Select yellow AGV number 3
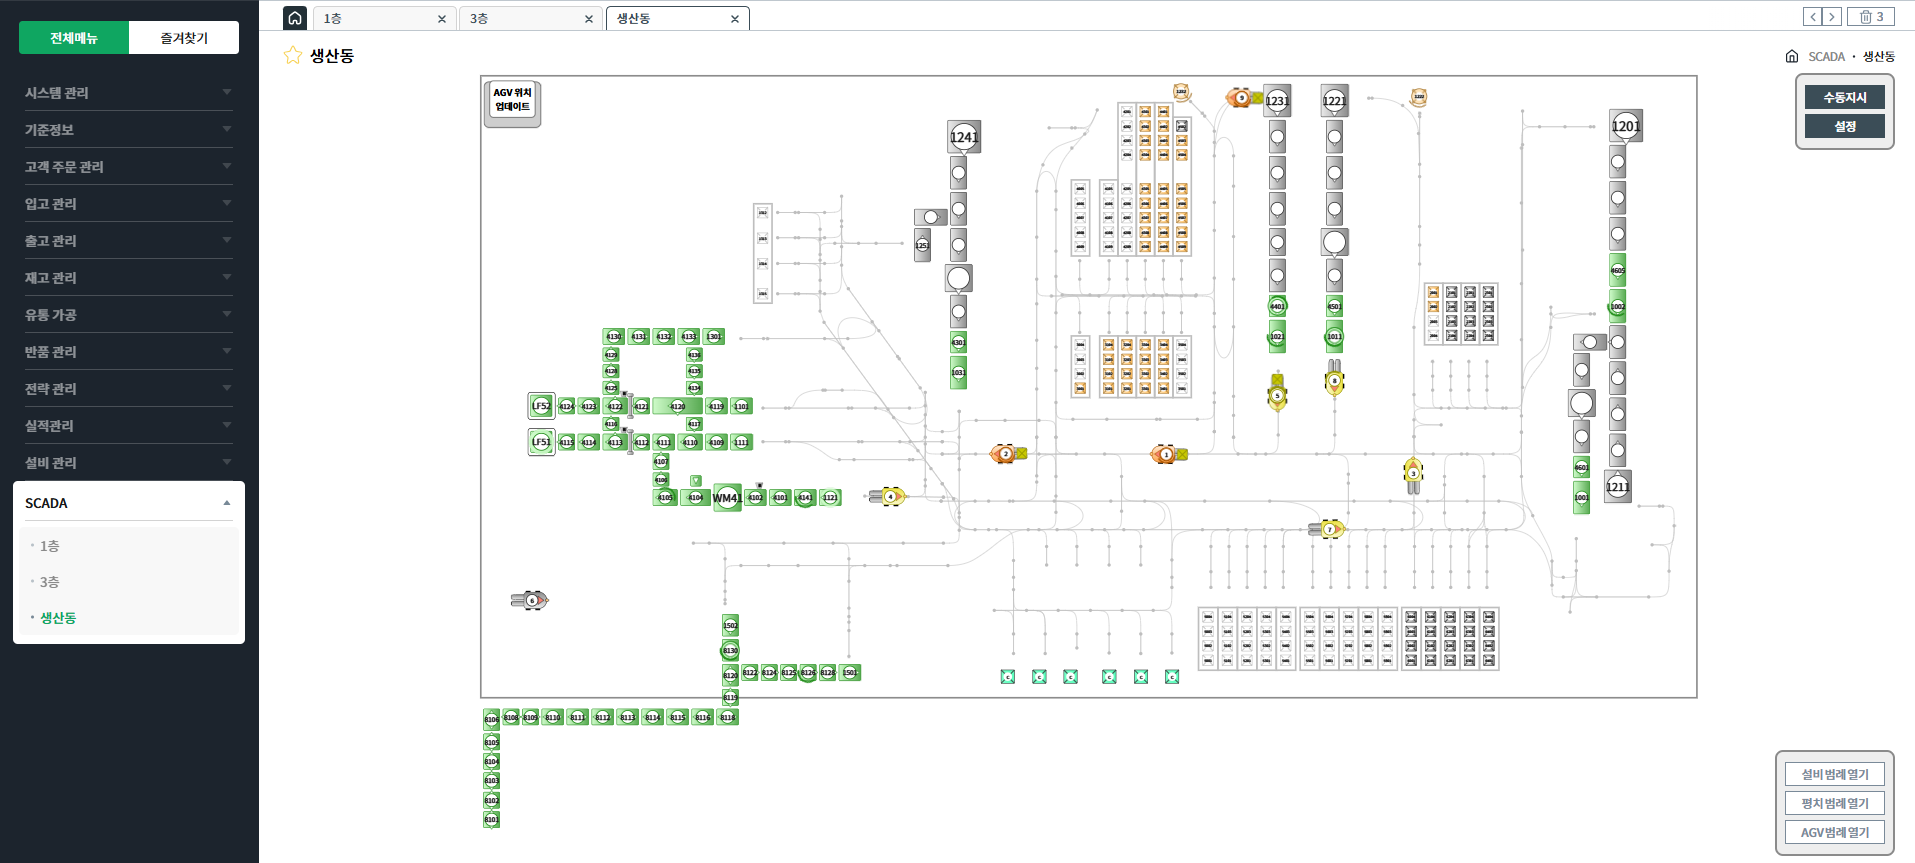 click(x=1413, y=475)
